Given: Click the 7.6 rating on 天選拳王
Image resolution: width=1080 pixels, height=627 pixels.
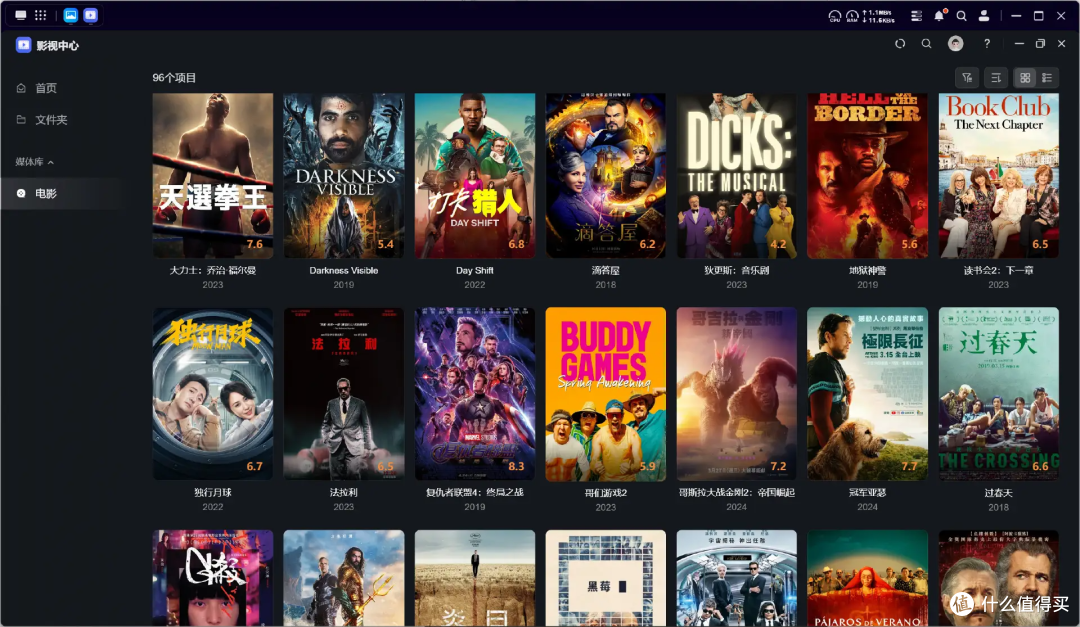Looking at the screenshot, I should [x=255, y=244].
